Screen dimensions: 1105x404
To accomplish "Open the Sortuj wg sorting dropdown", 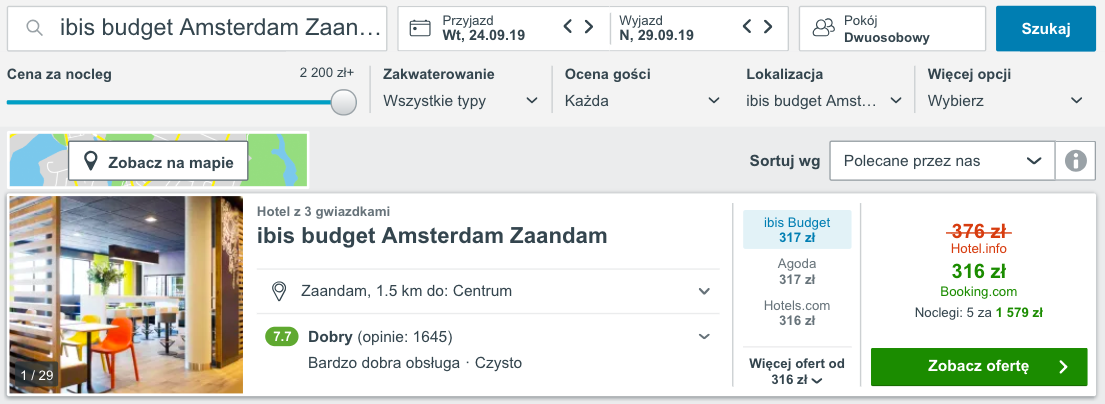I will [x=942, y=161].
